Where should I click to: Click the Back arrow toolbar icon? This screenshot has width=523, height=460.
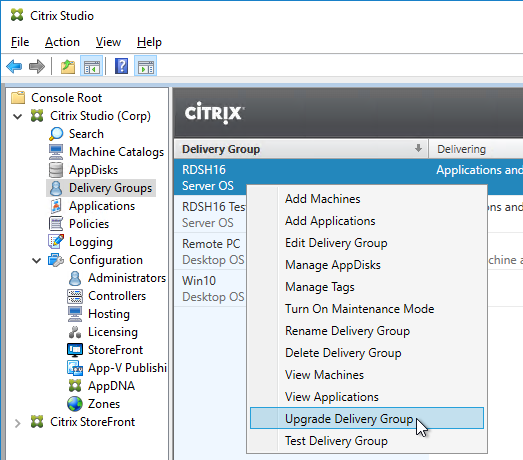click(14, 66)
